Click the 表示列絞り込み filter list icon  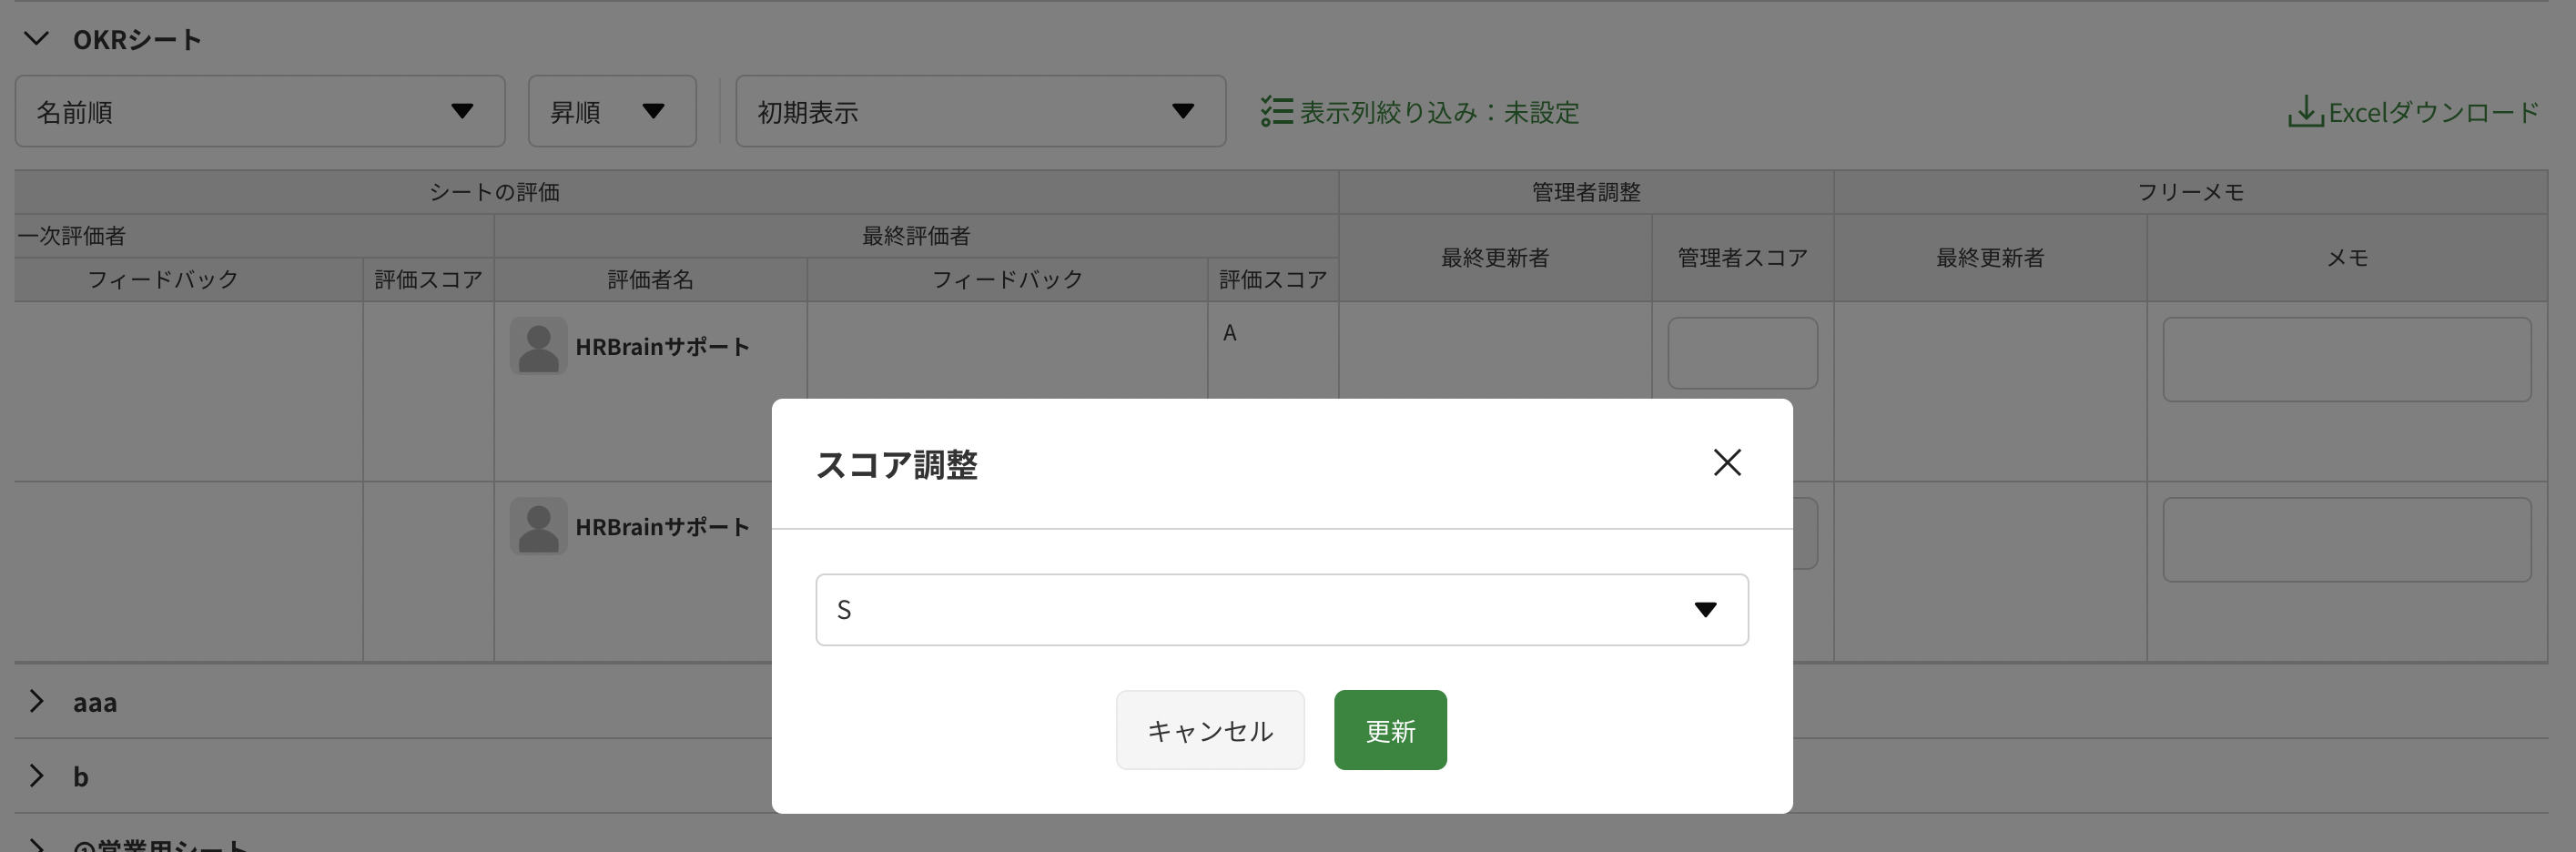tap(1276, 112)
